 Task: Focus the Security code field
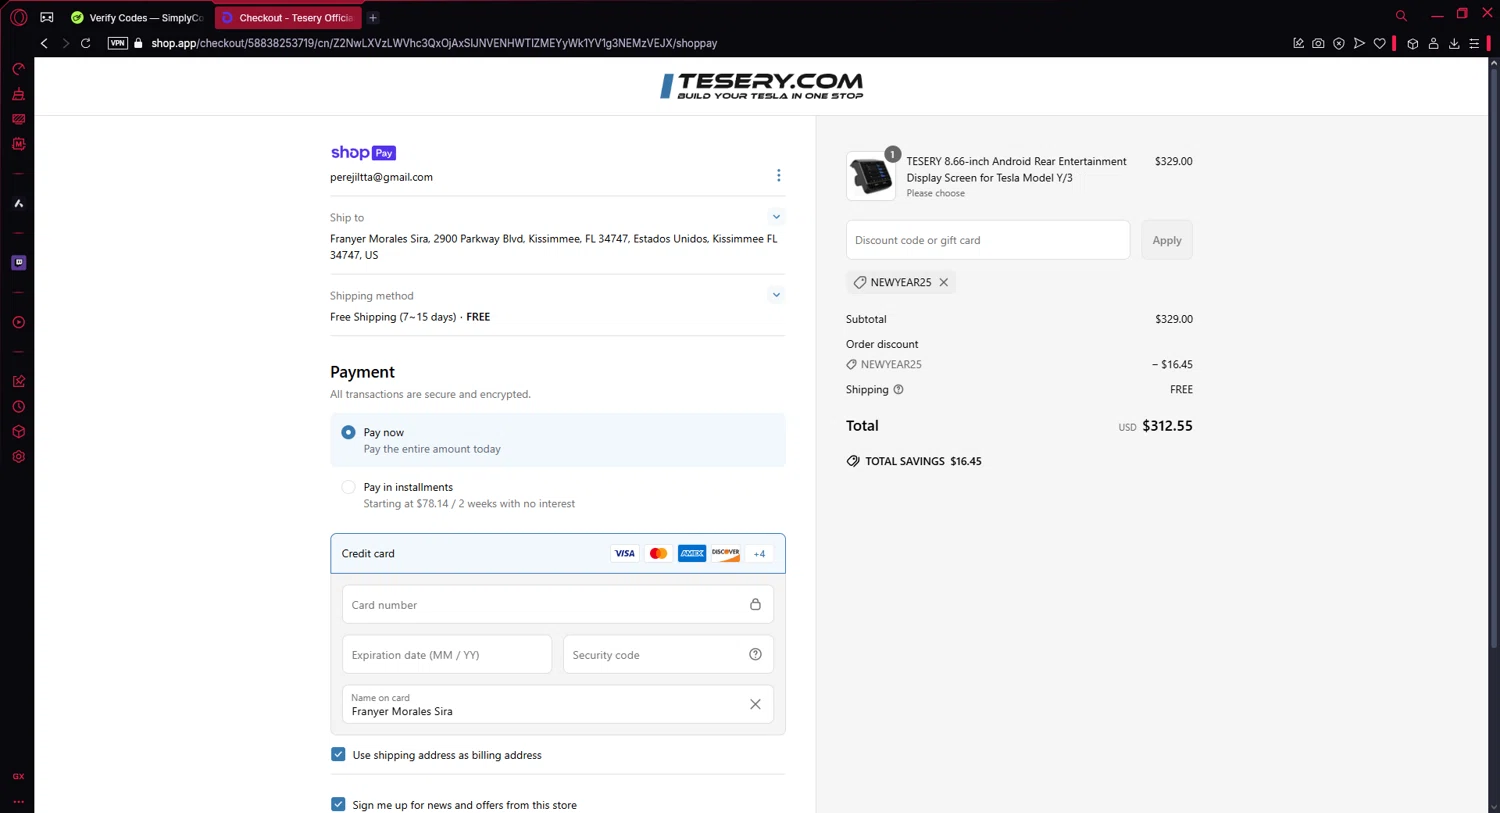click(668, 654)
